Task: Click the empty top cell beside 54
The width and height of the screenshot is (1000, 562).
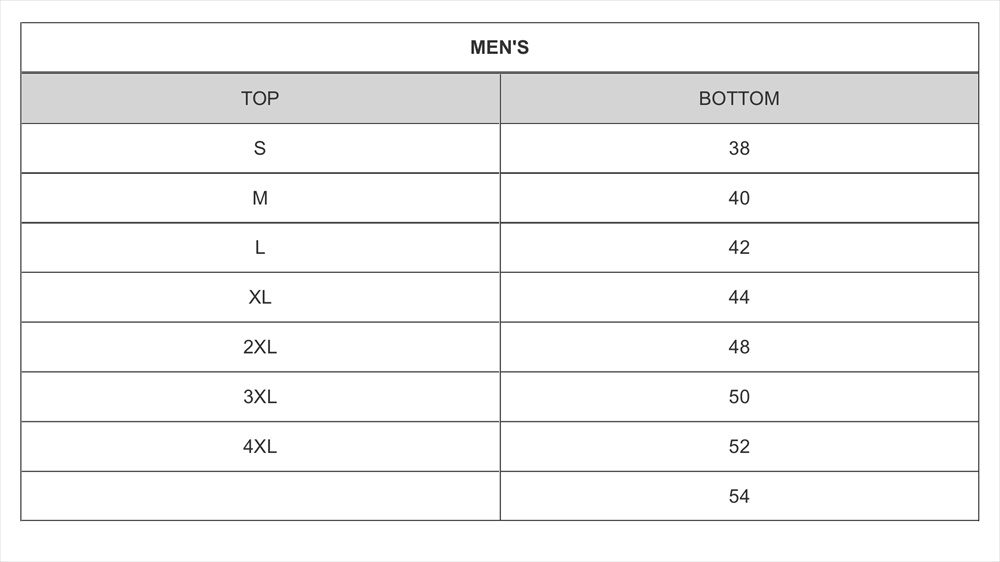Action: coord(260,496)
